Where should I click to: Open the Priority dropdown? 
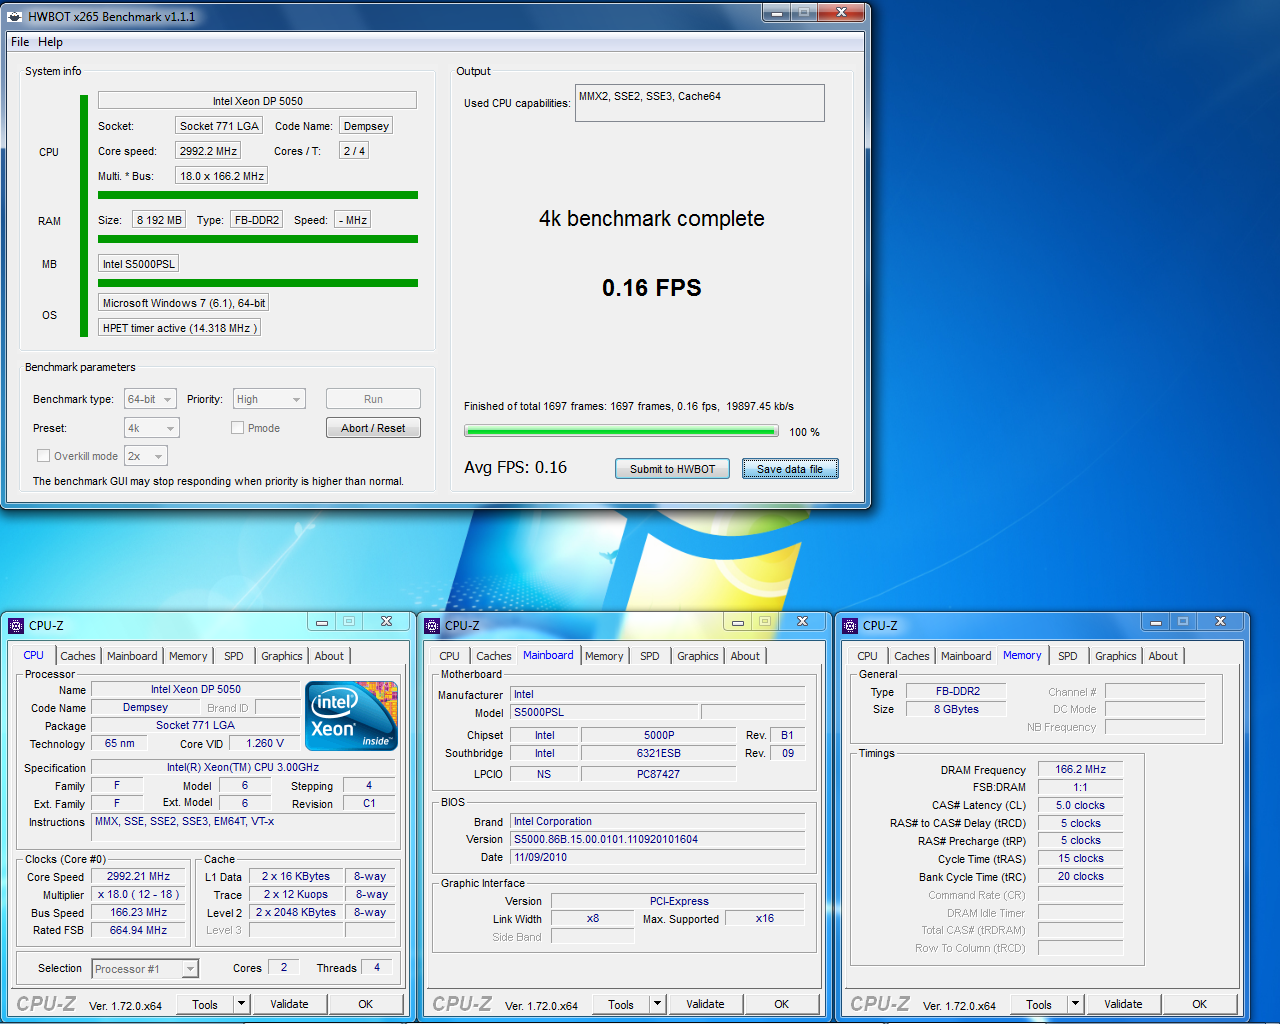[x=269, y=399]
